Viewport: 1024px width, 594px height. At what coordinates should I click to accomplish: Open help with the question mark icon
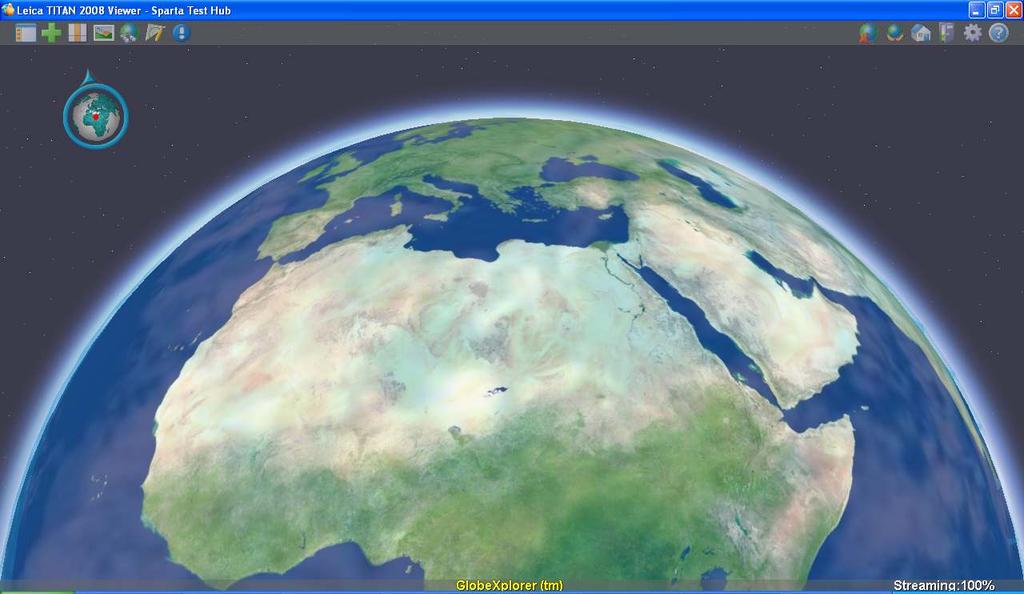pos(999,33)
